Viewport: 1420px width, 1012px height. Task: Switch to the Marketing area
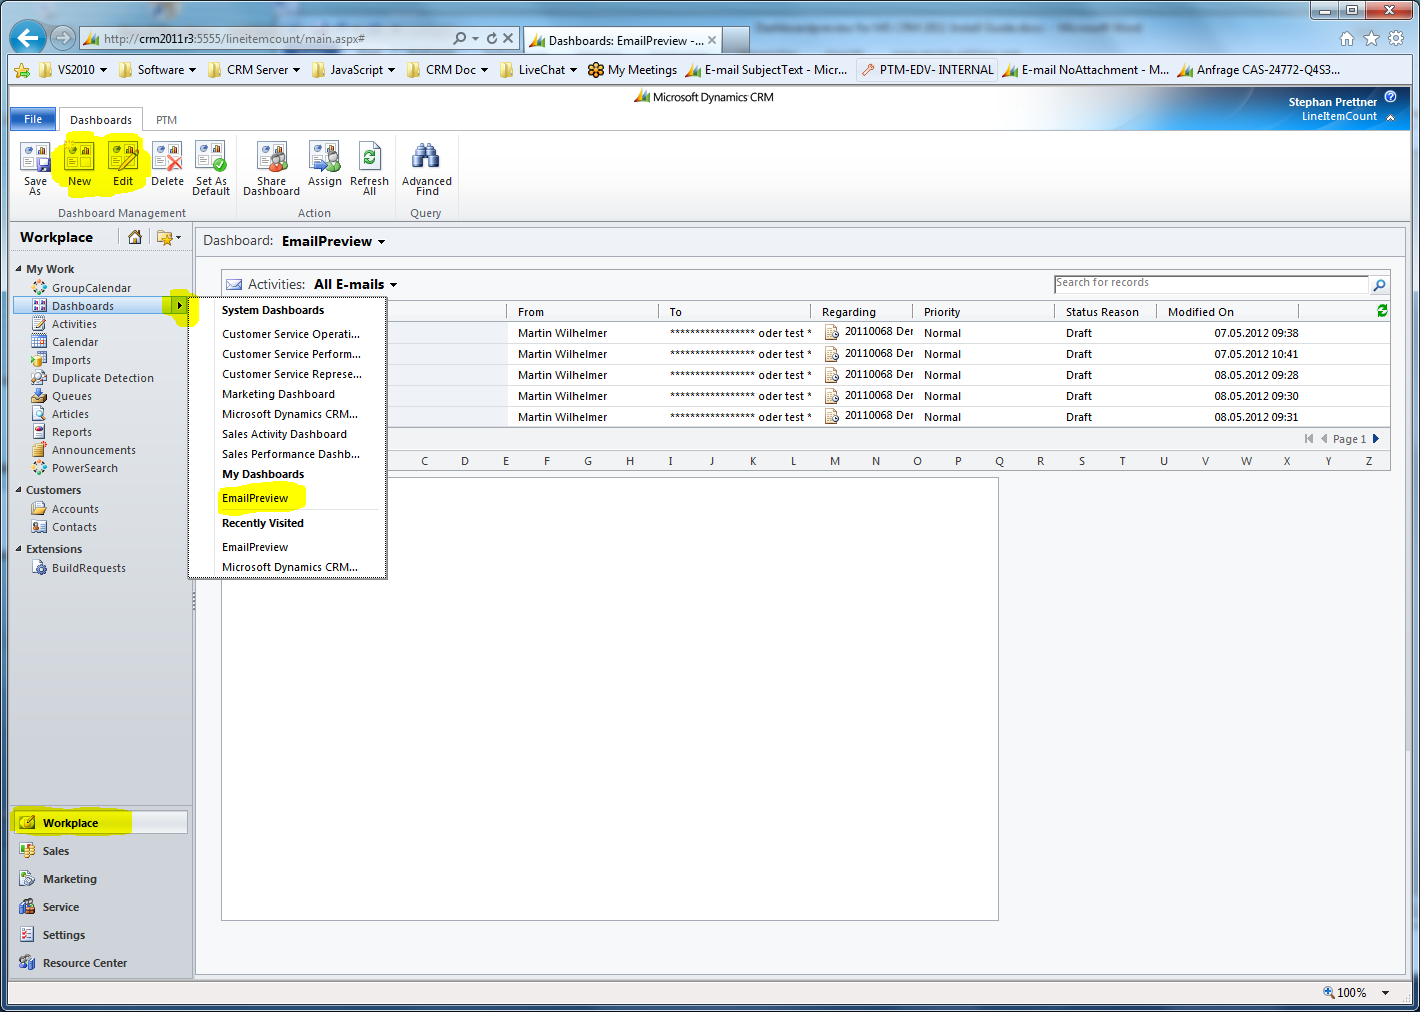[69, 879]
